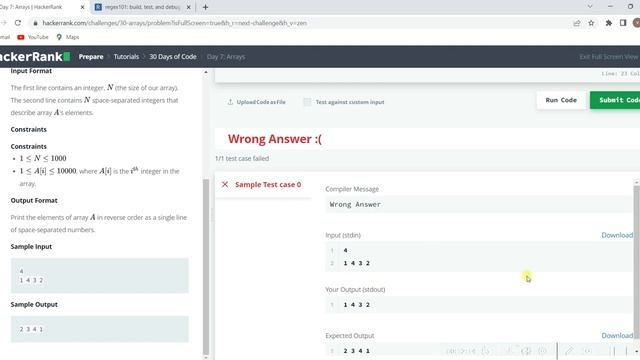Click the Wrong Answer :( heading
This screenshot has height=360, width=640.
coord(275,139)
